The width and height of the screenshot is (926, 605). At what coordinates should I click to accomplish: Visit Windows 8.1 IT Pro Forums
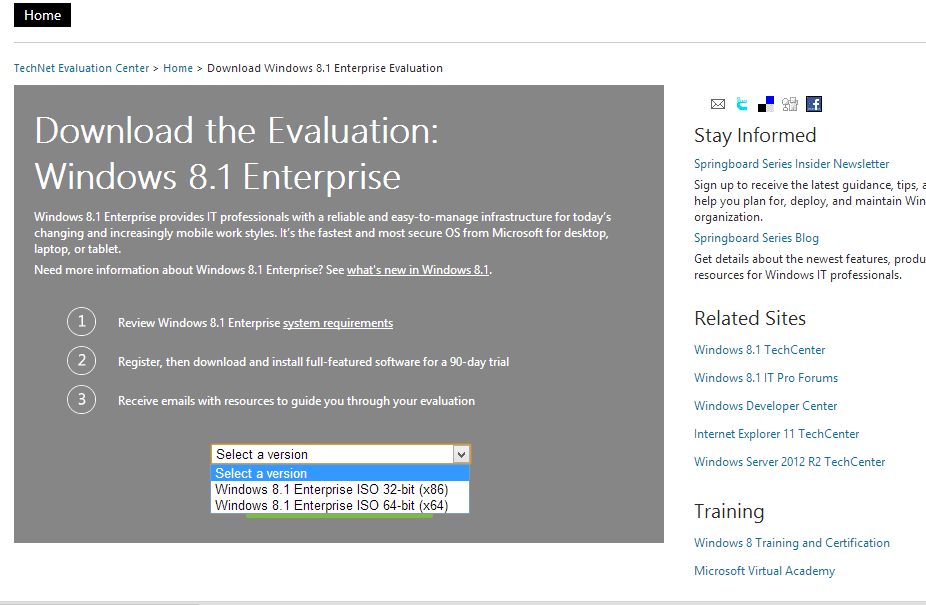[x=766, y=378]
